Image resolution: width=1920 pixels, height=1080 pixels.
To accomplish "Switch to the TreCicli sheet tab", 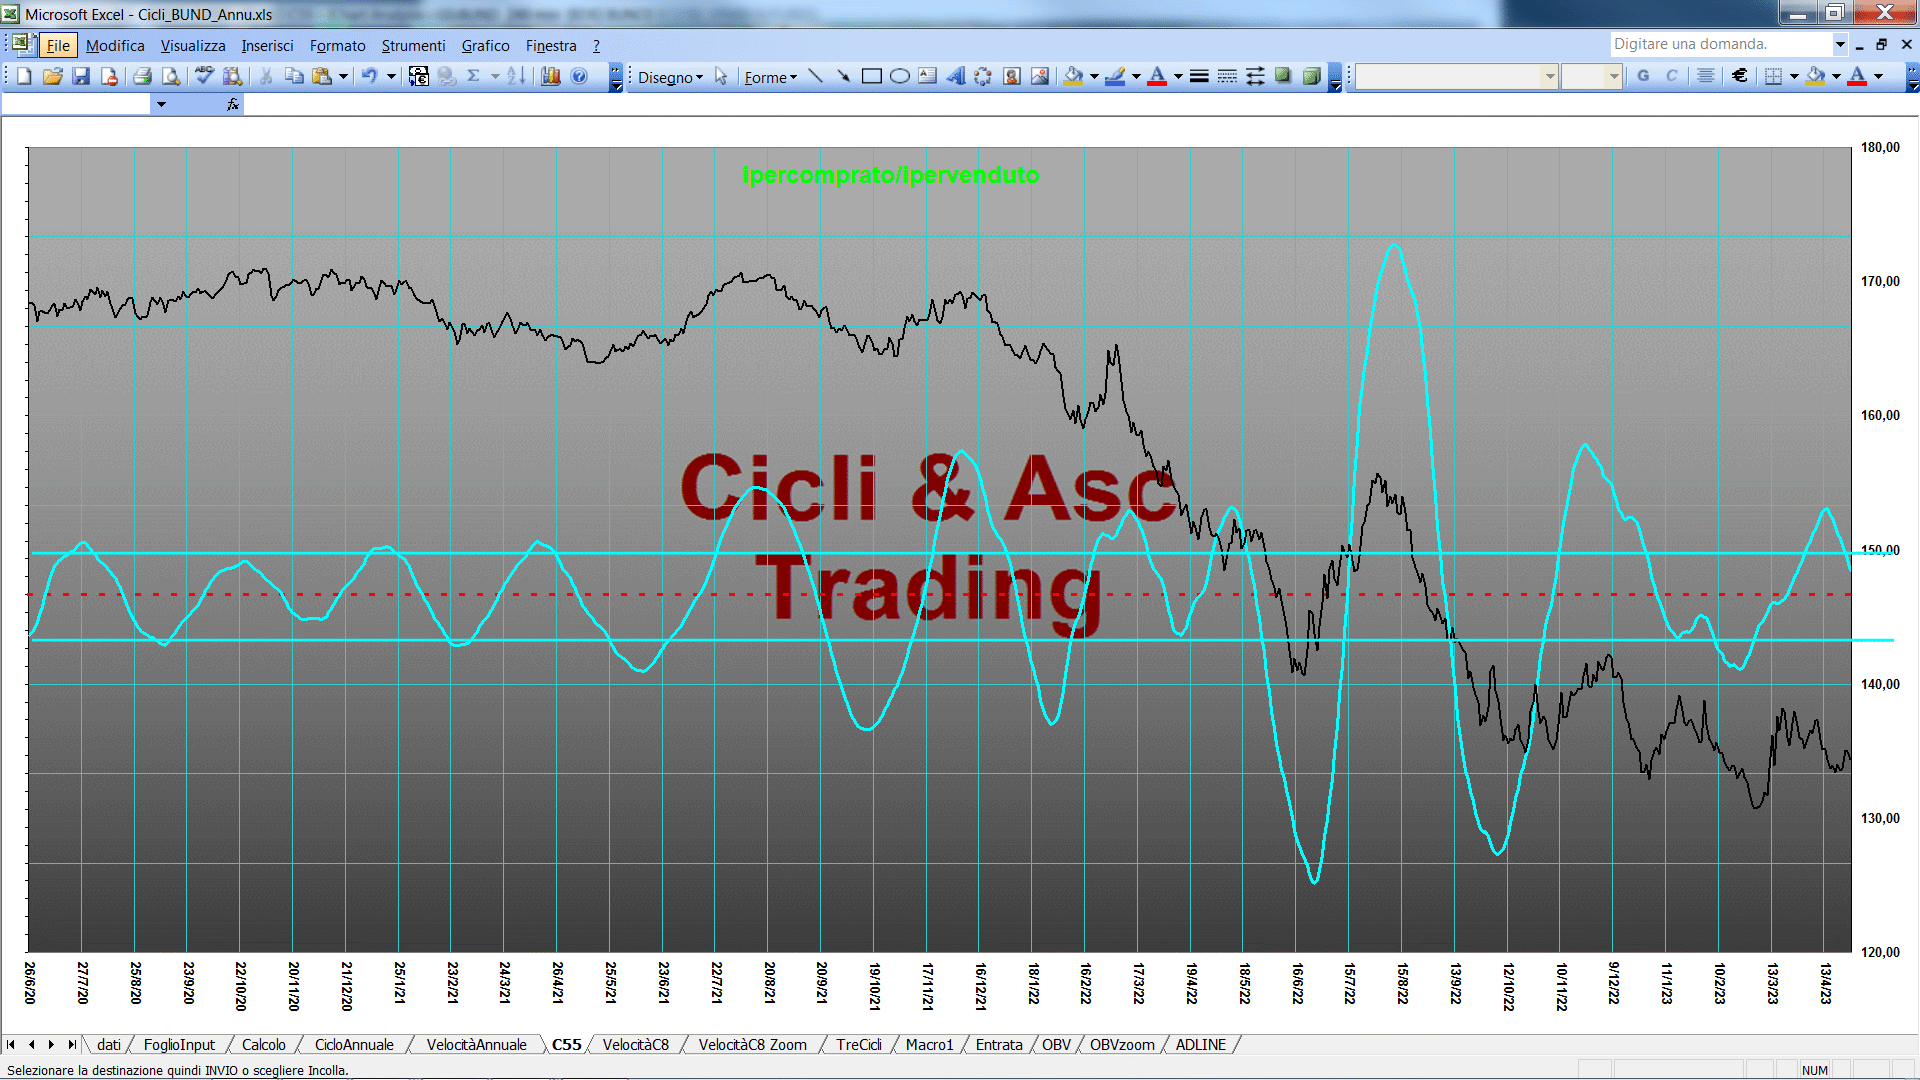I will pyautogui.click(x=859, y=1045).
